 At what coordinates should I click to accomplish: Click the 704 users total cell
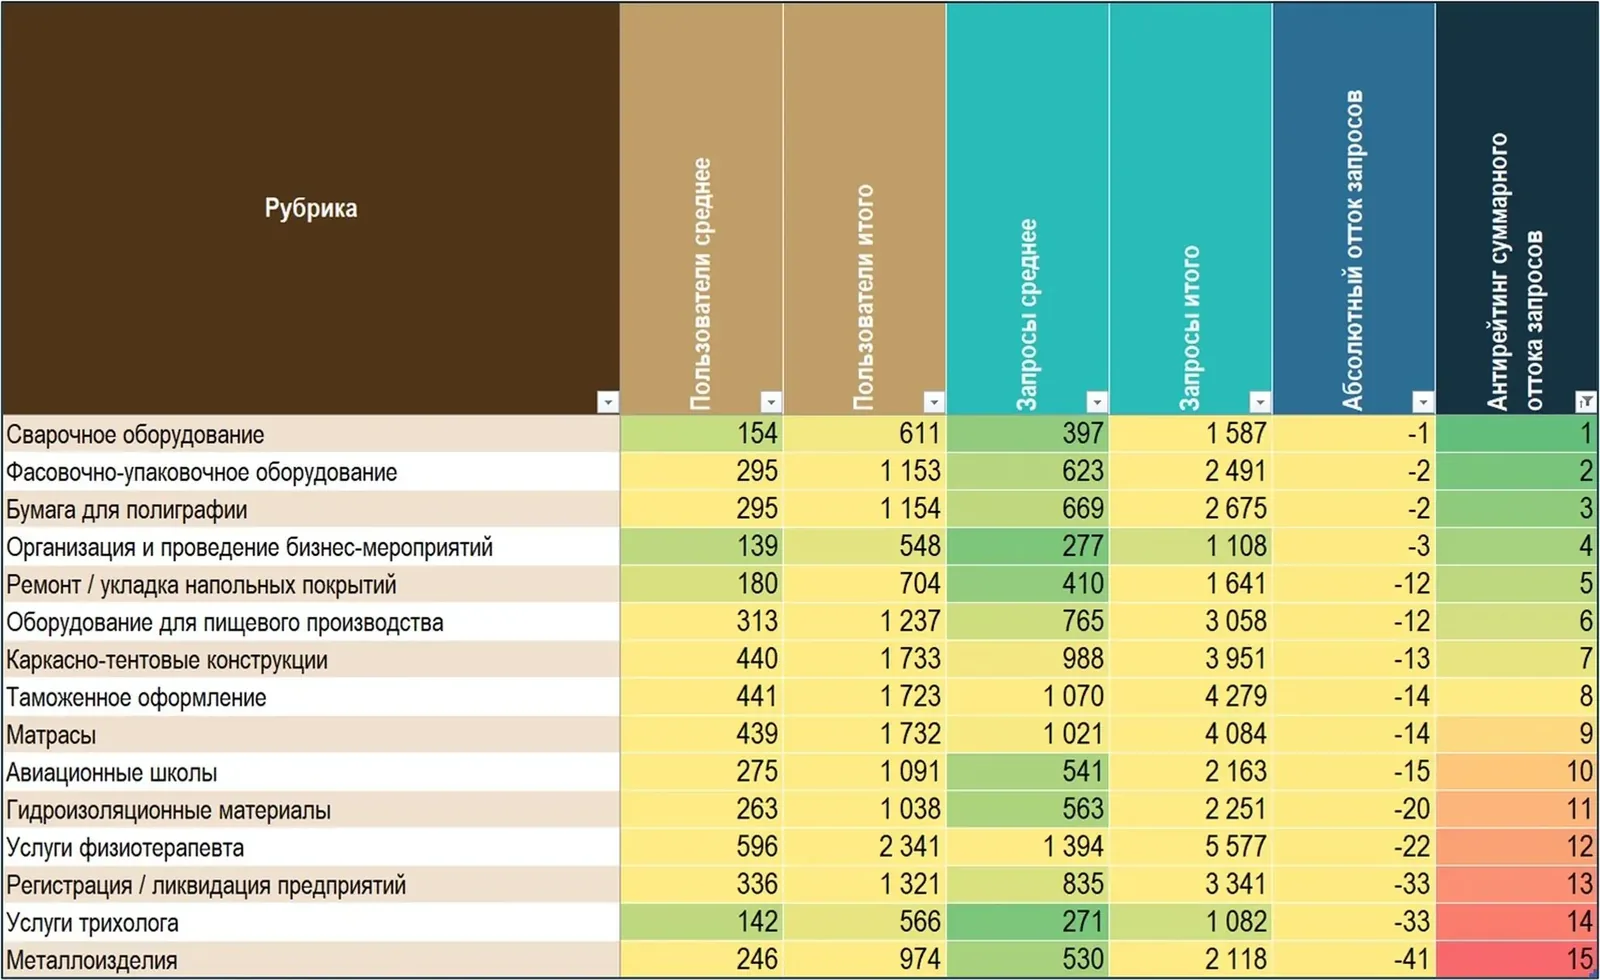[x=864, y=584]
